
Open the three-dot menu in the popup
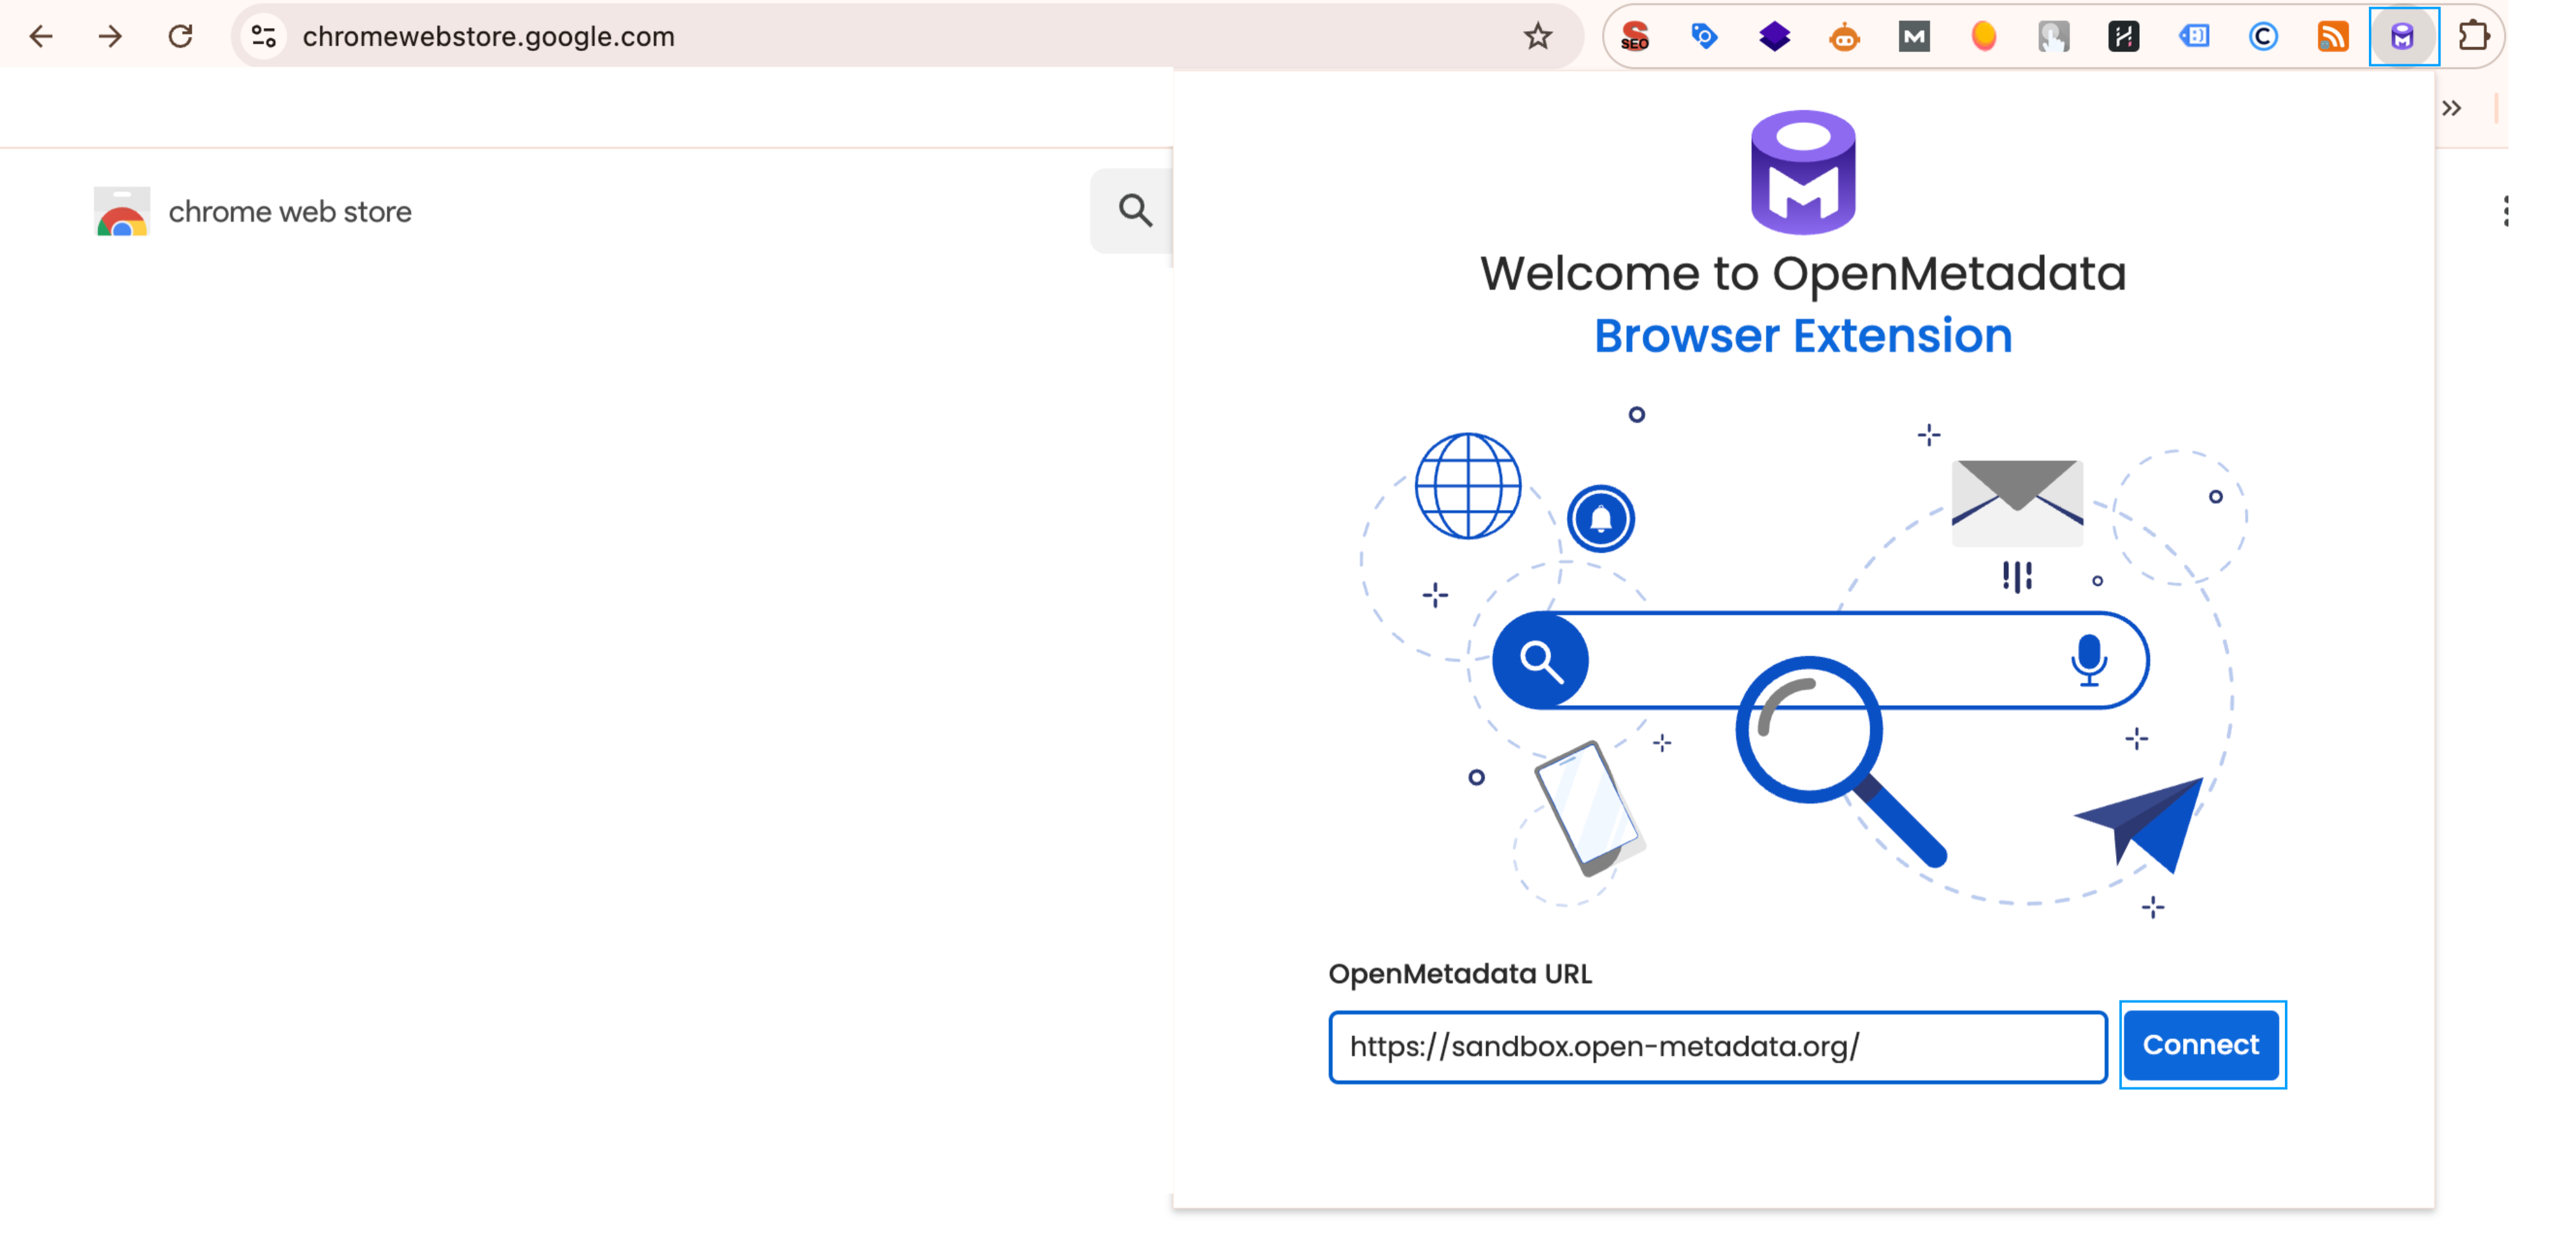tap(2506, 211)
